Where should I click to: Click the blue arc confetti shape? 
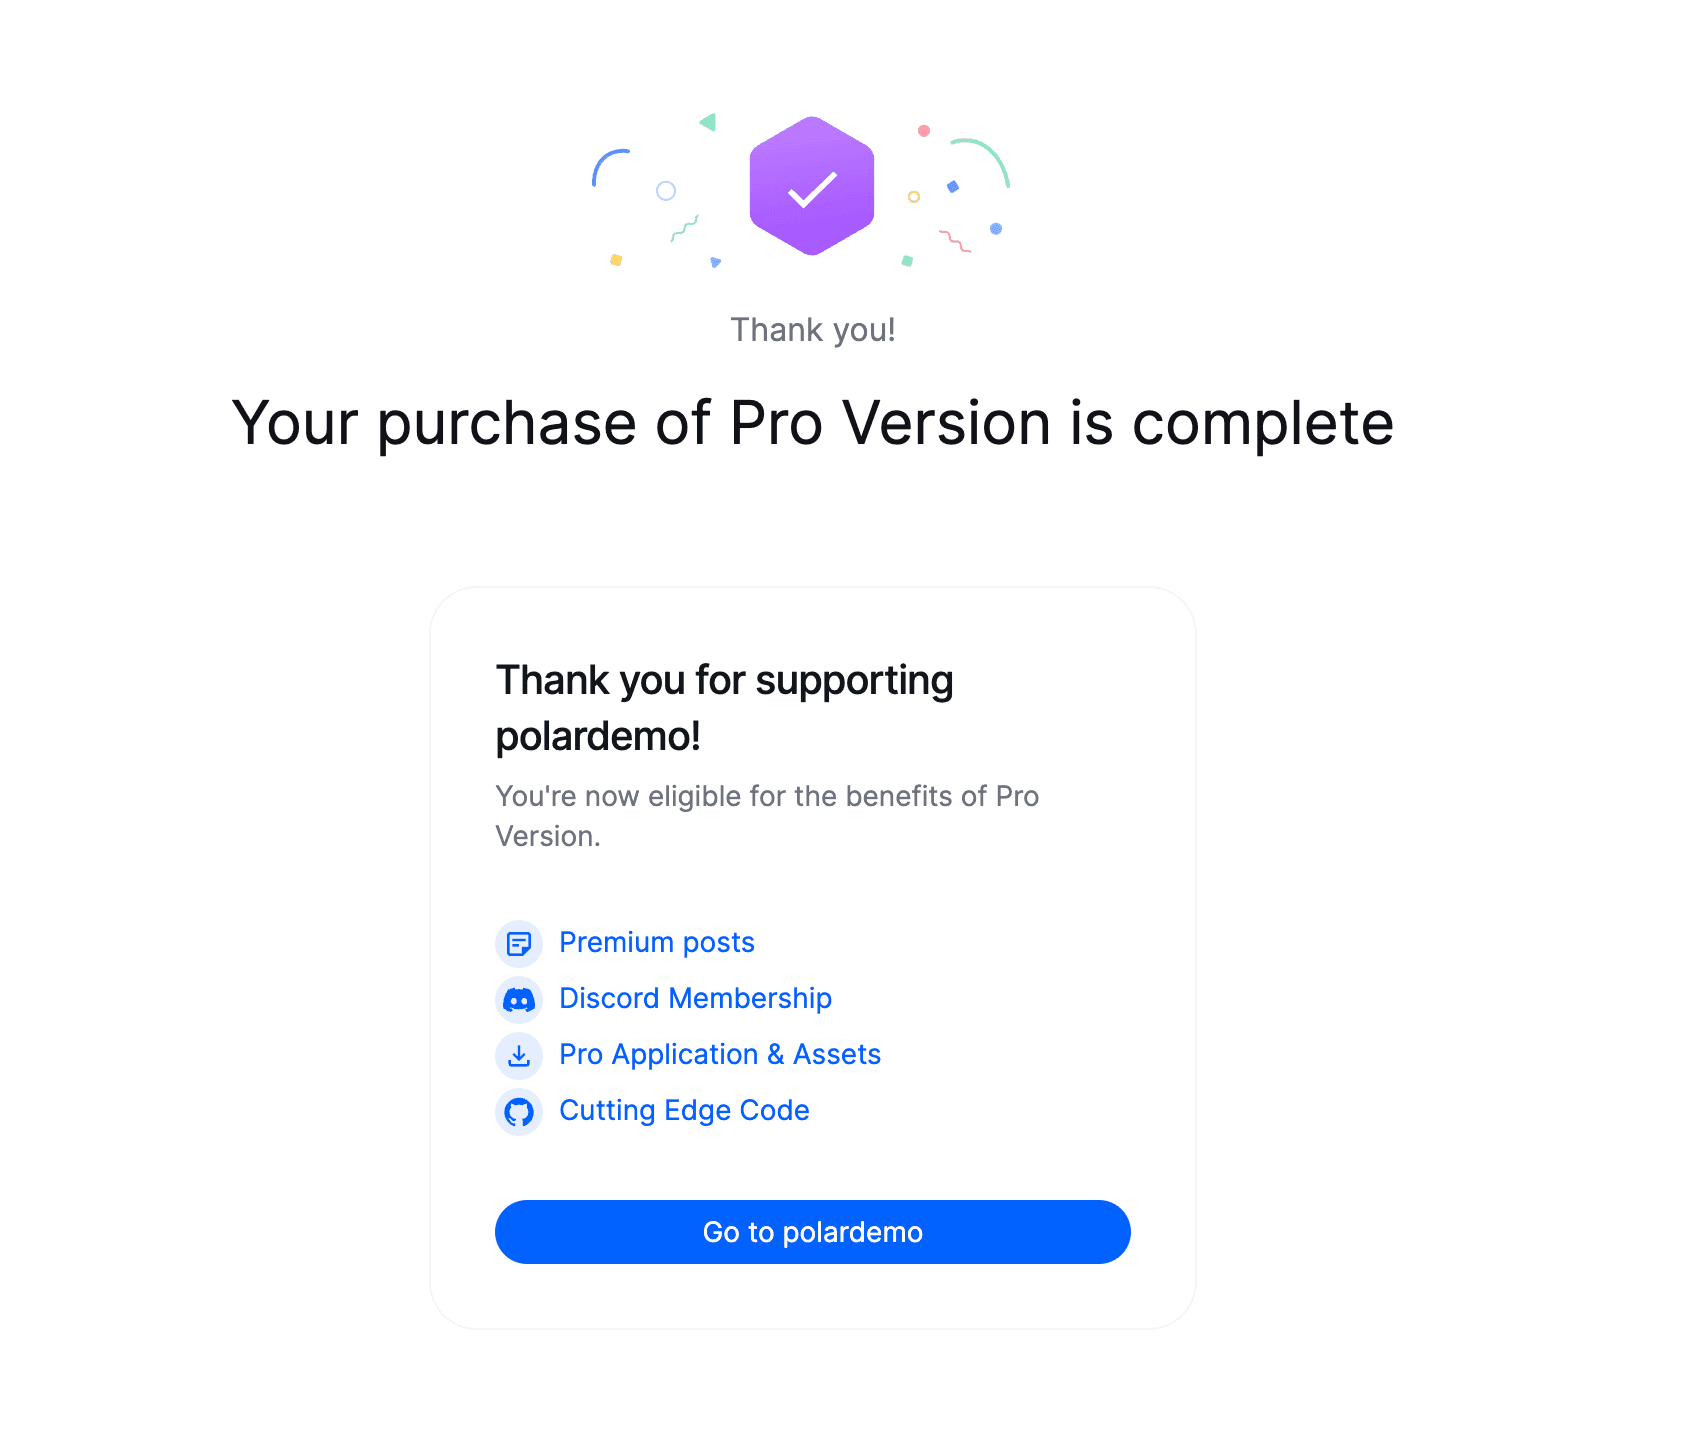pyautogui.click(x=605, y=163)
